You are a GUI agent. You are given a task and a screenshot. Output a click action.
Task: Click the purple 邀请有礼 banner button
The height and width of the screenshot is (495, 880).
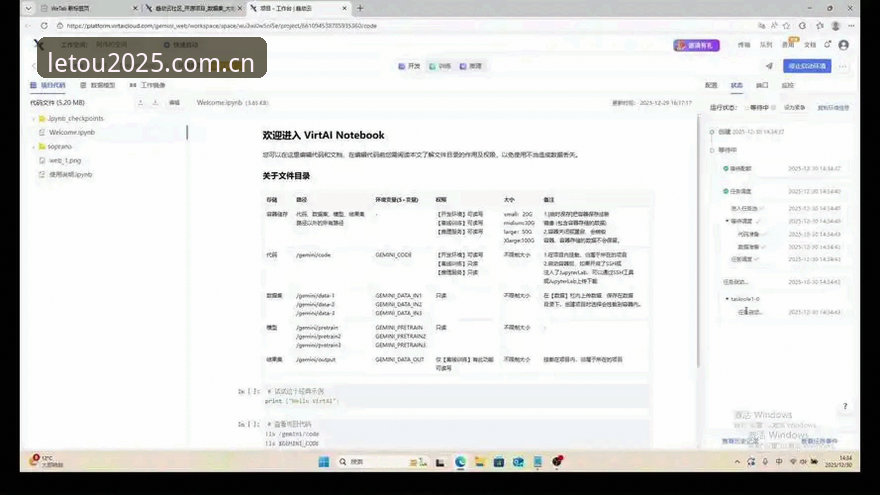[x=696, y=45]
